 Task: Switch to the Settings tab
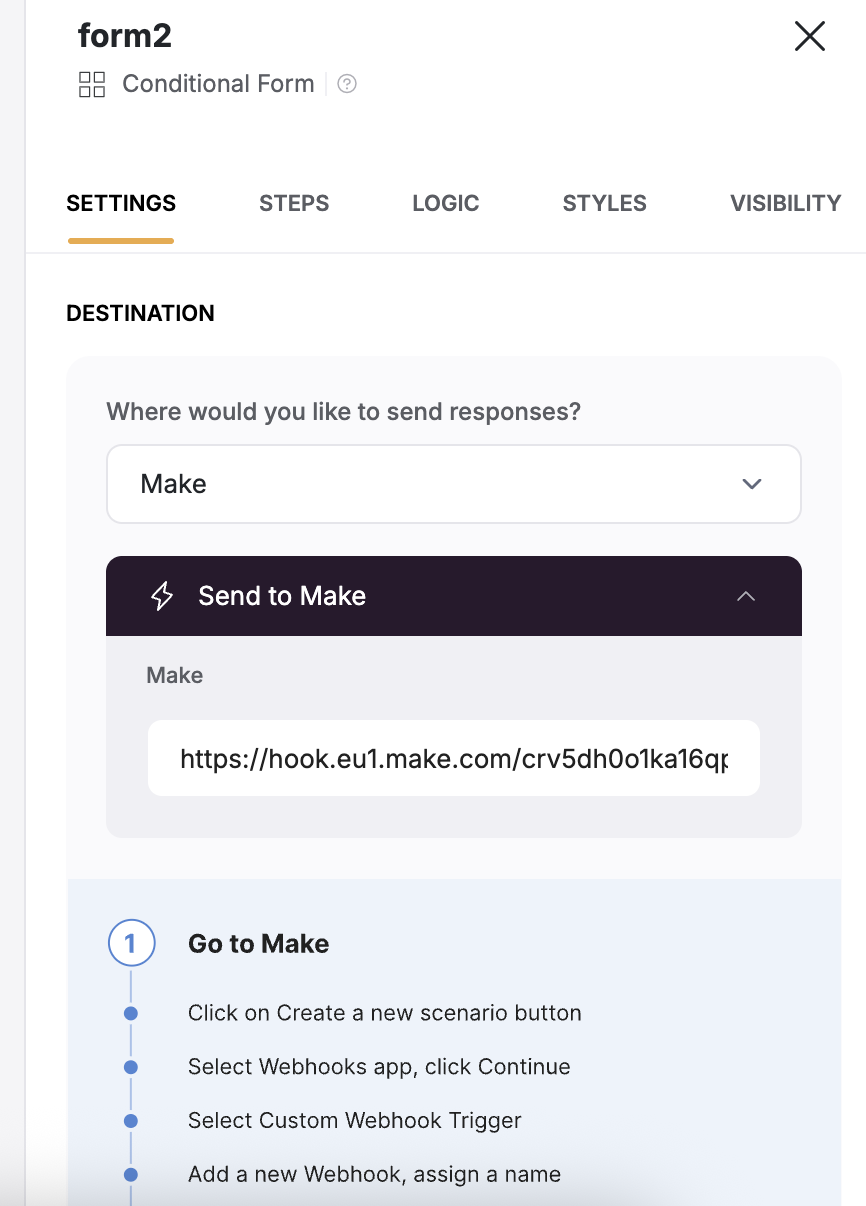tap(121, 204)
